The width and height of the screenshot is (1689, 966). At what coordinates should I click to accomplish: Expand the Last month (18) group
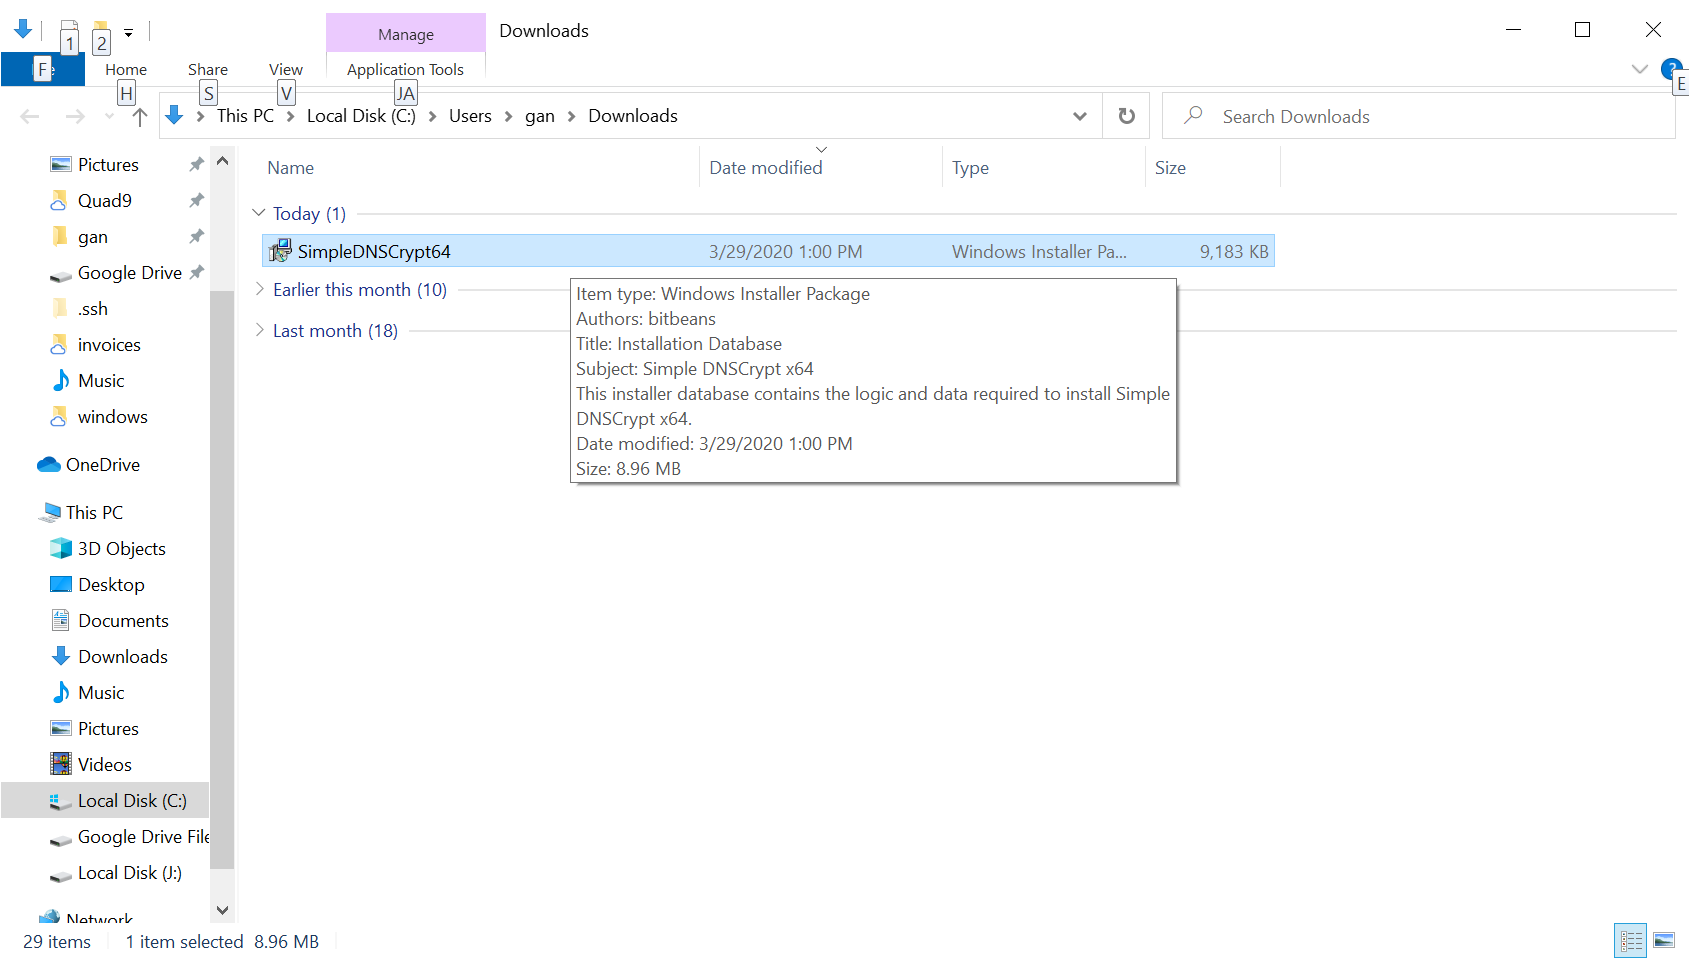pyautogui.click(x=259, y=331)
